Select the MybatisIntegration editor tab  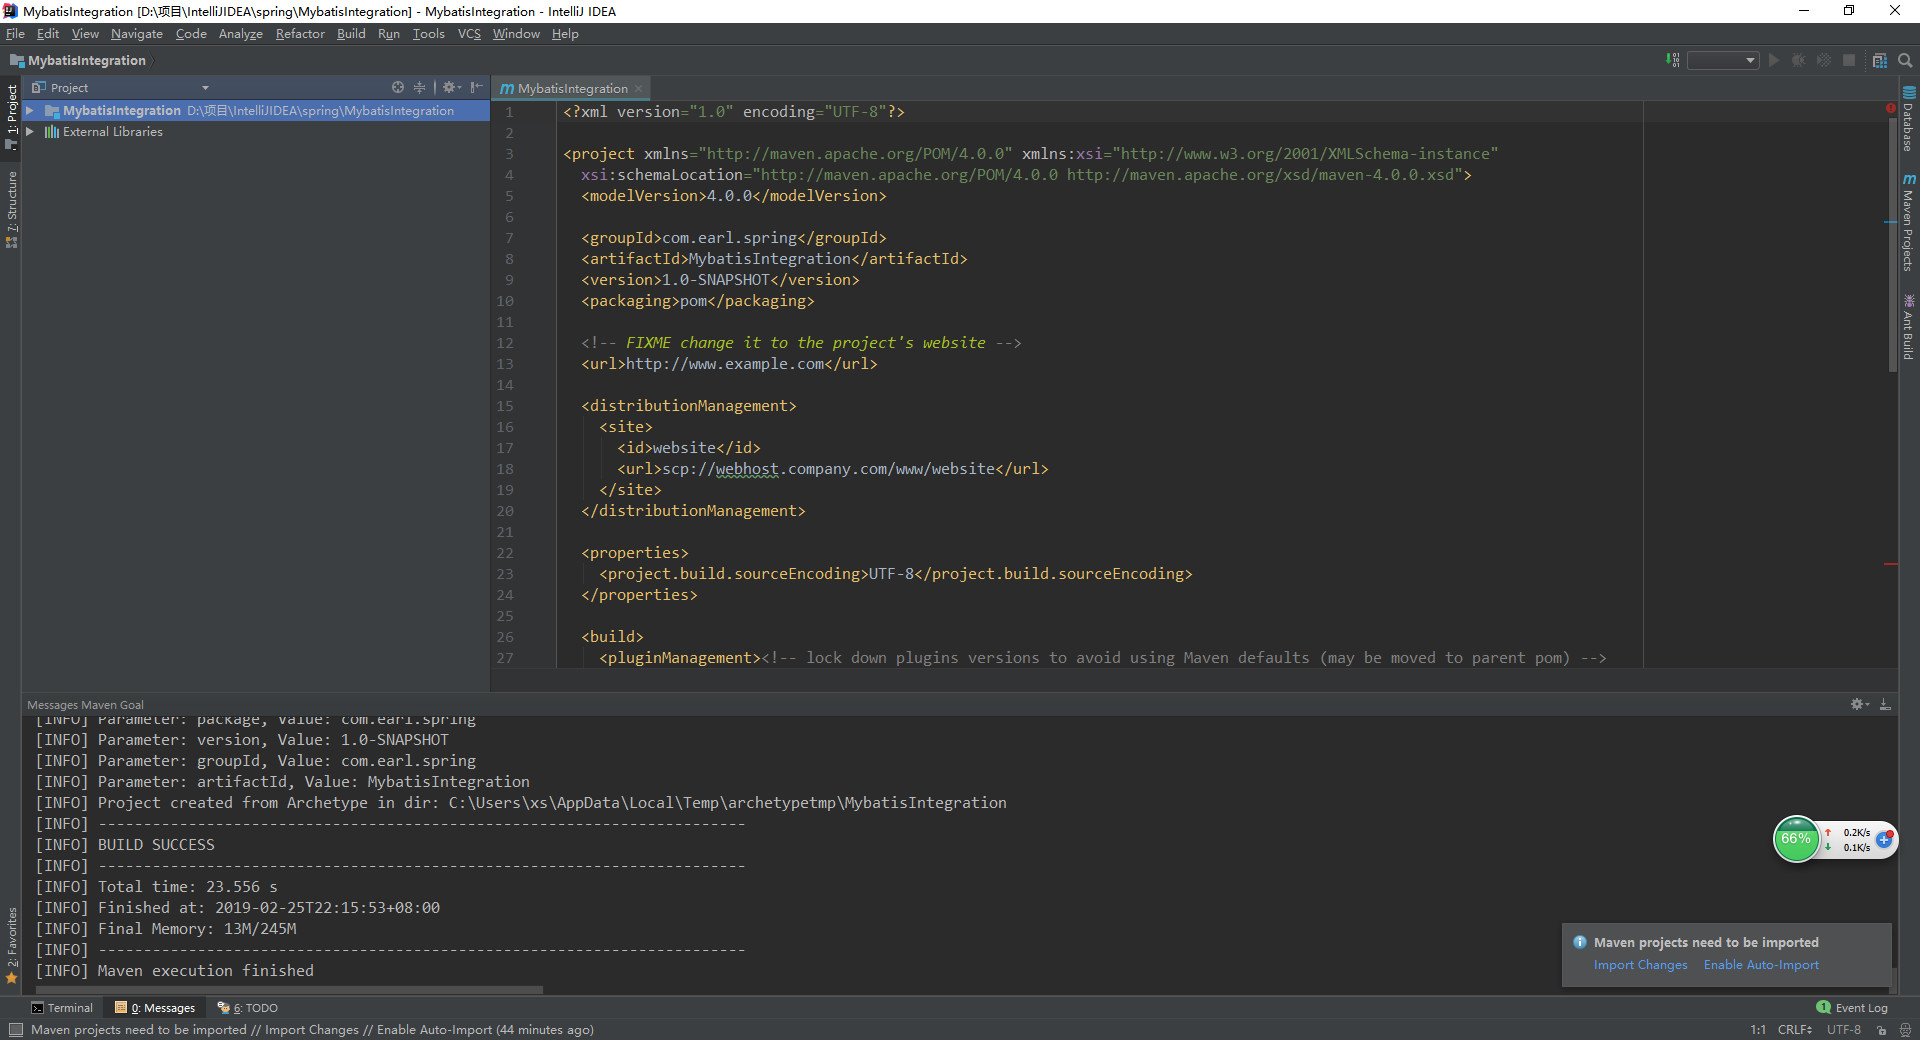click(x=570, y=88)
